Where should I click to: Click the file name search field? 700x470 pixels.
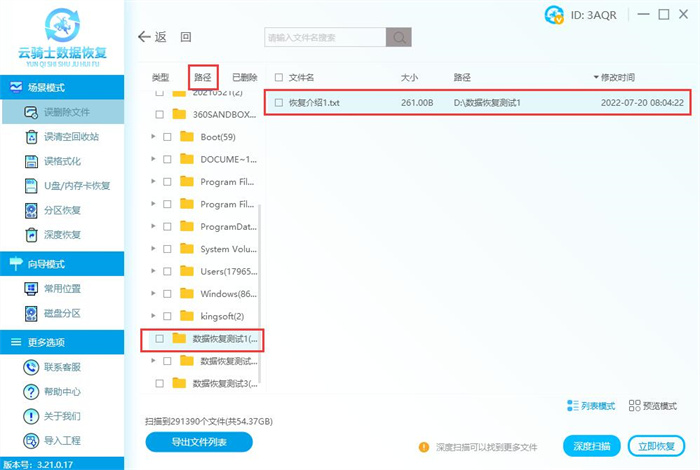(323, 37)
